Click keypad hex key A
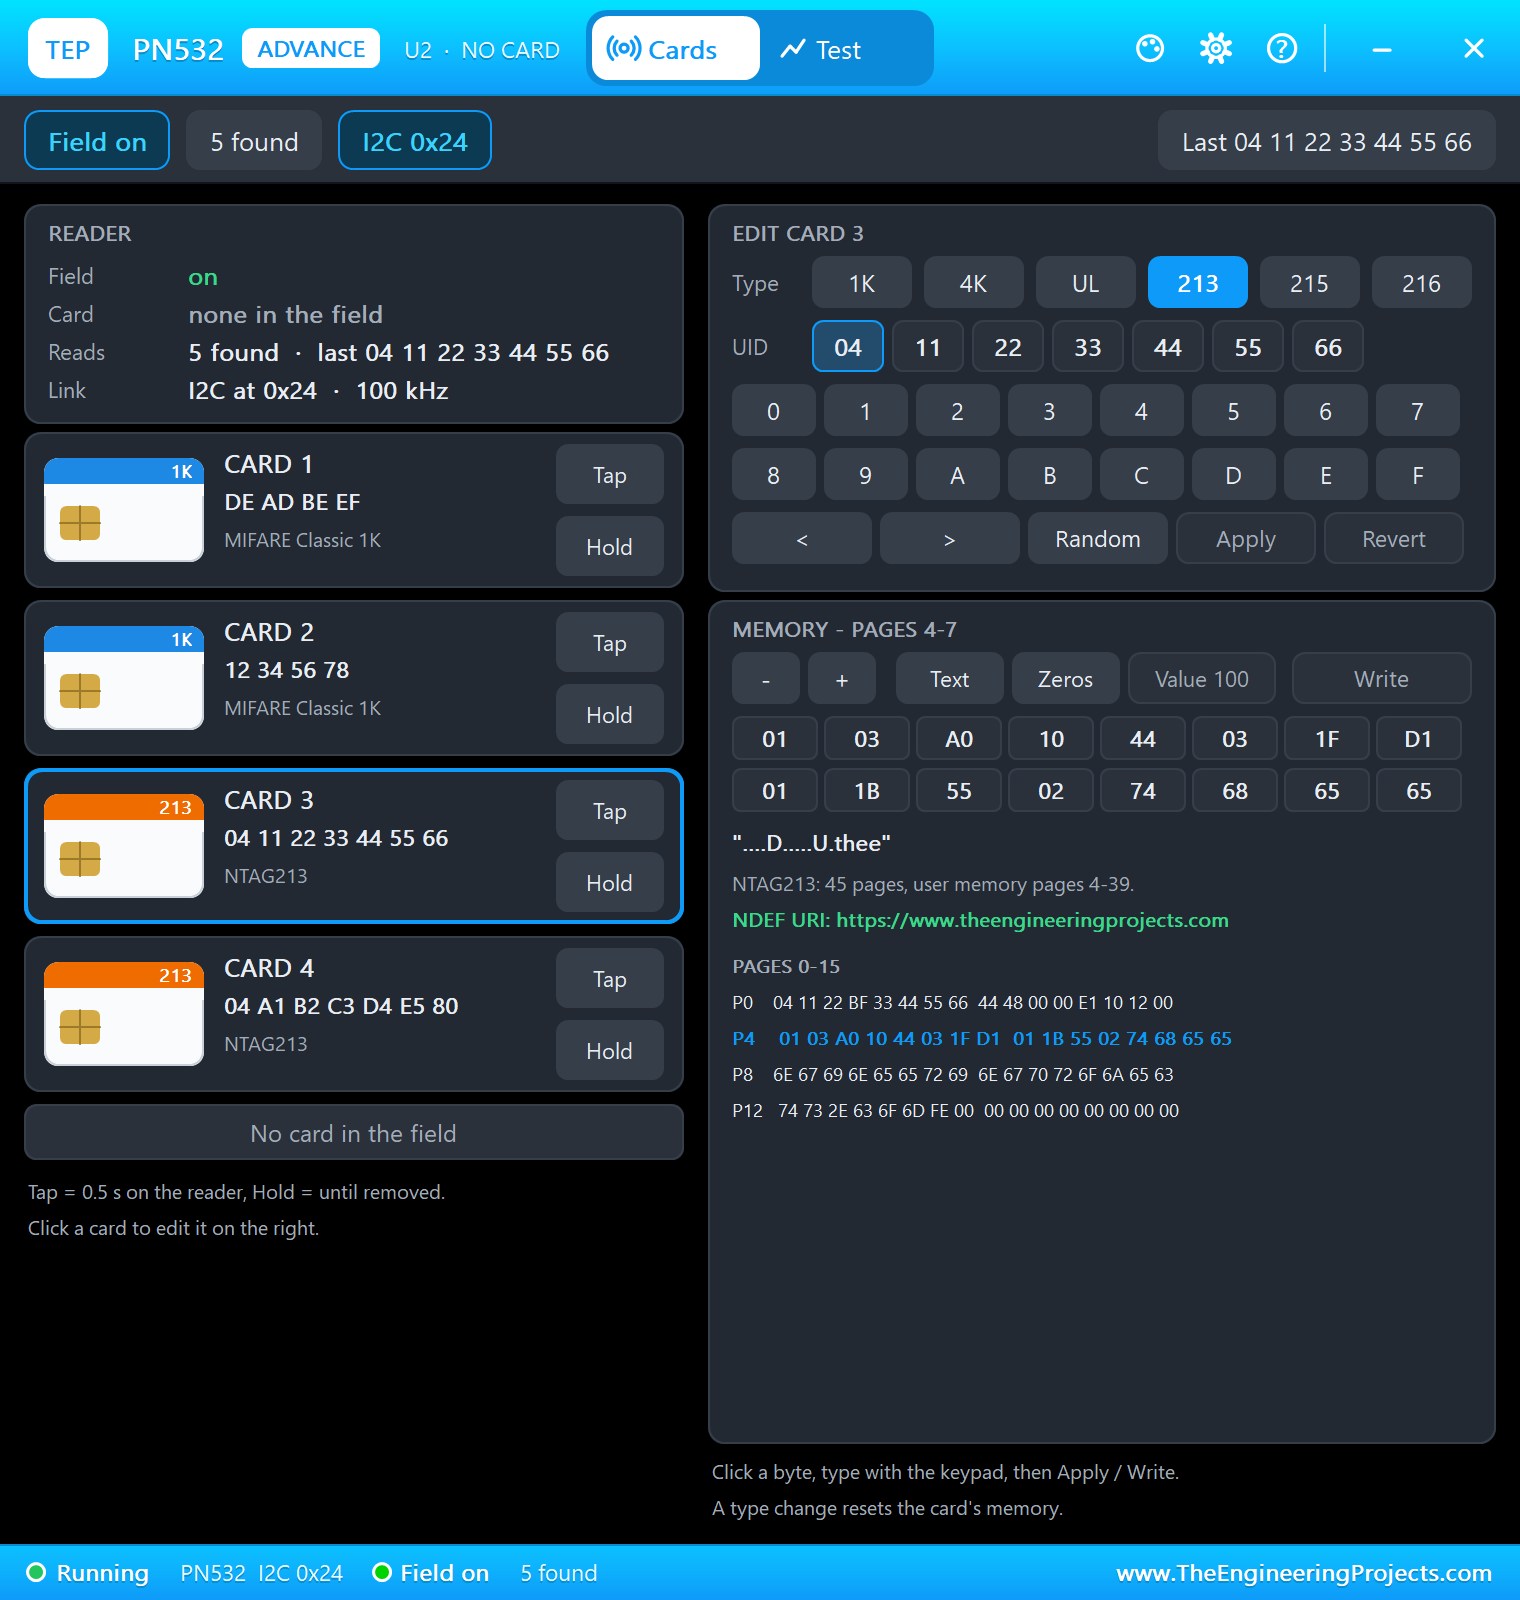This screenshot has height=1600, width=1520. point(958,474)
